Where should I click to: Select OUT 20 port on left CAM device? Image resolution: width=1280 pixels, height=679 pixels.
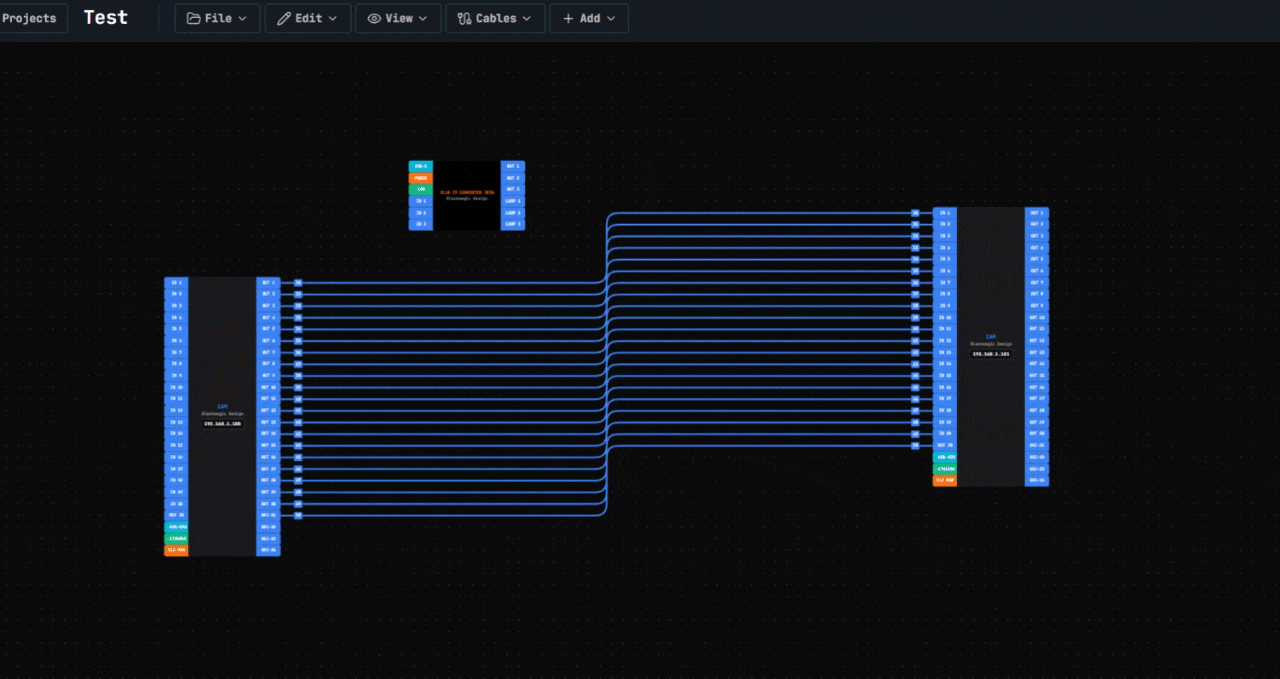click(x=268, y=504)
